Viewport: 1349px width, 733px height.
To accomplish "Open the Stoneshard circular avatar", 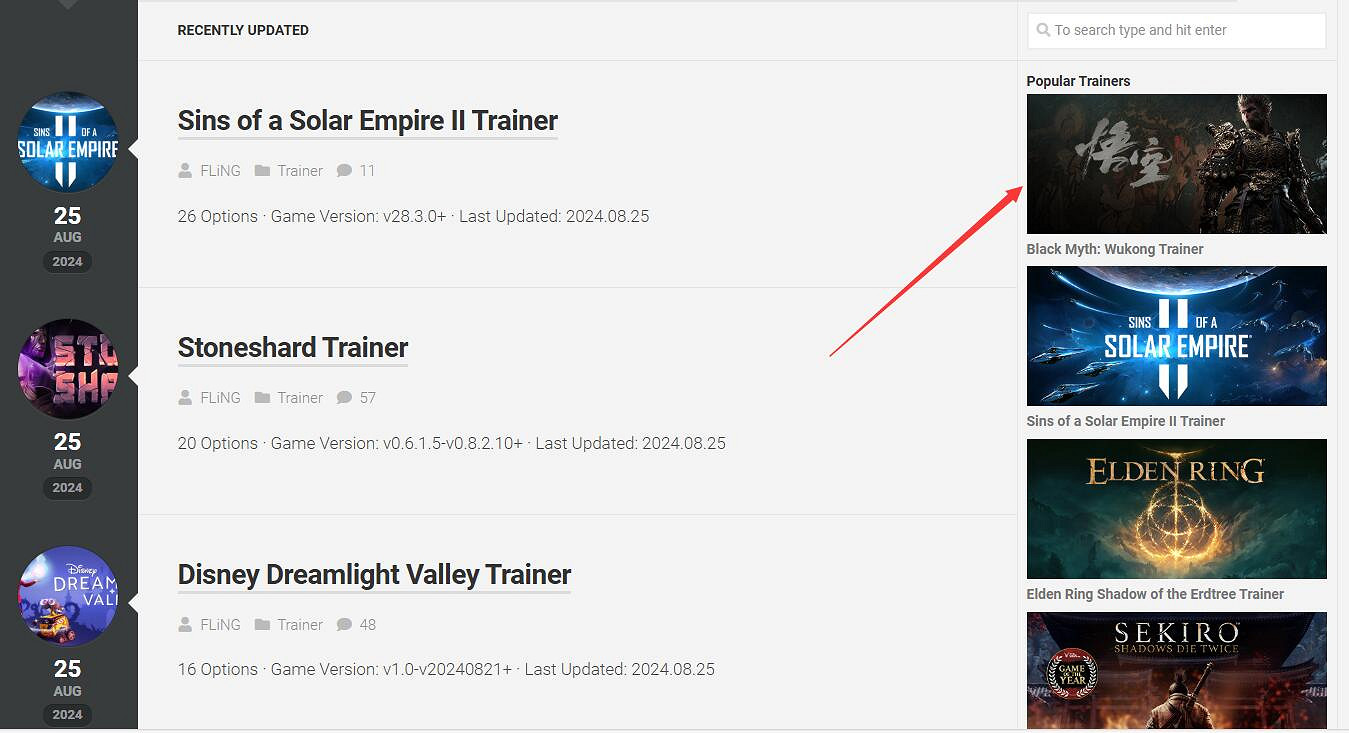I will 68,369.
